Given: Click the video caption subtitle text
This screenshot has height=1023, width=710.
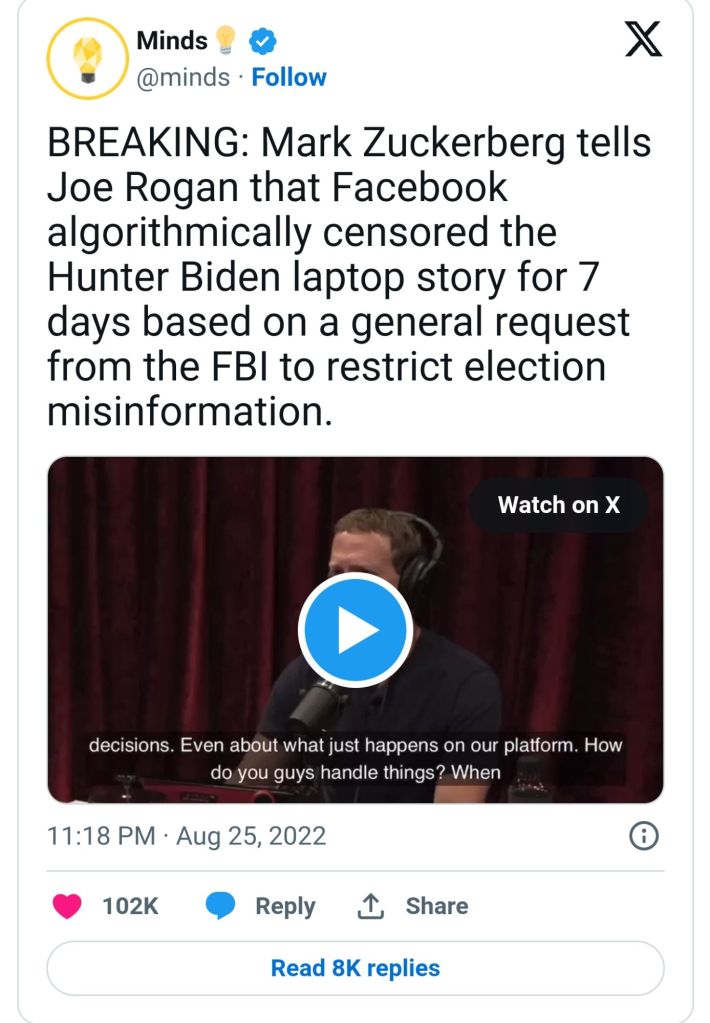Looking at the screenshot, I should [355, 759].
